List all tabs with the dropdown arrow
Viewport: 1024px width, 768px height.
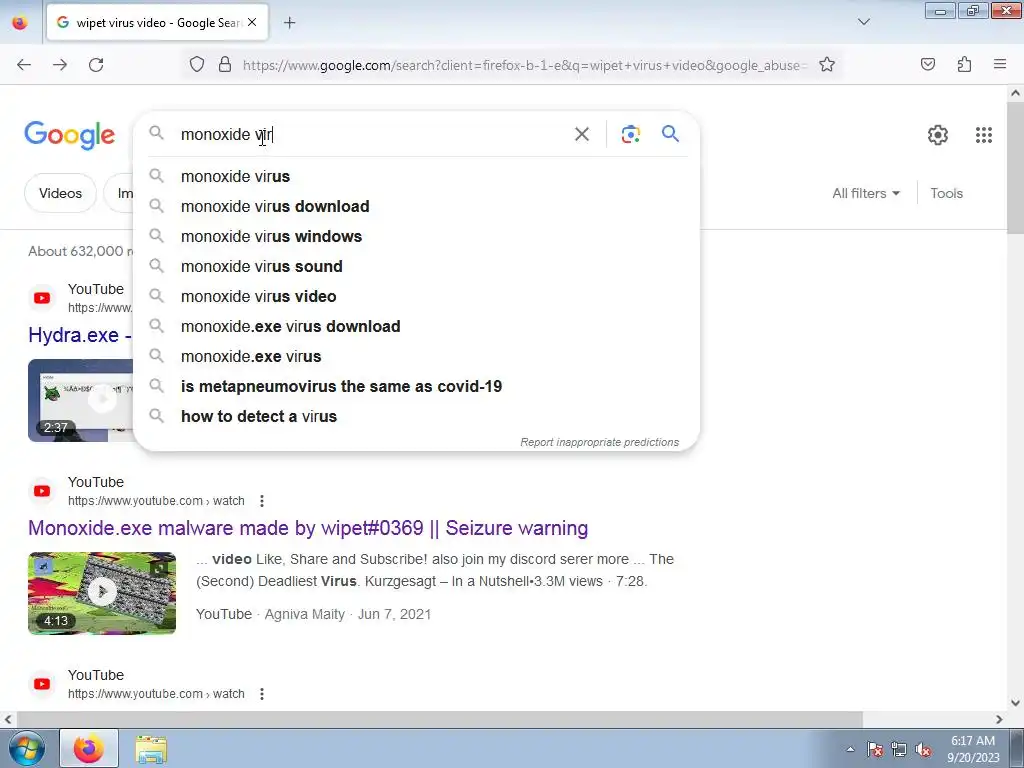[x=863, y=22]
